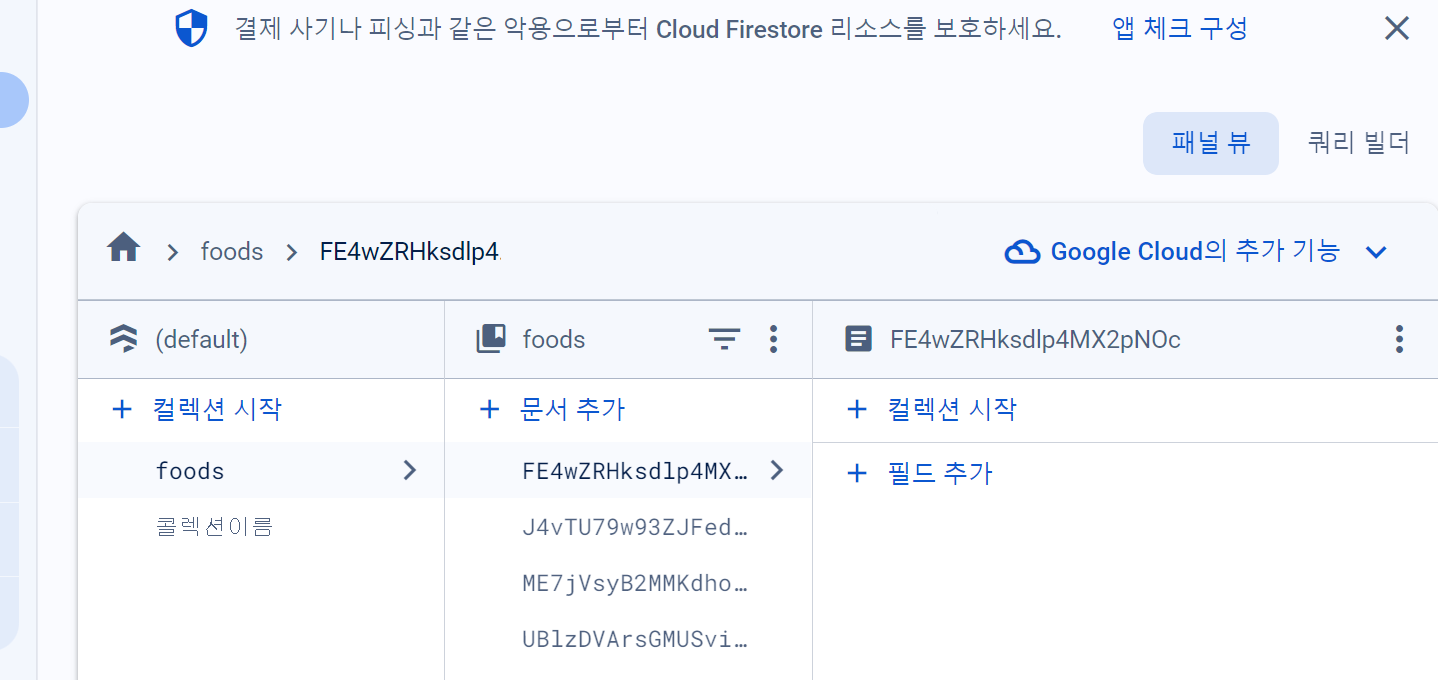Dismiss the App Check banner with X
The height and width of the screenshot is (680, 1438).
tap(1397, 29)
